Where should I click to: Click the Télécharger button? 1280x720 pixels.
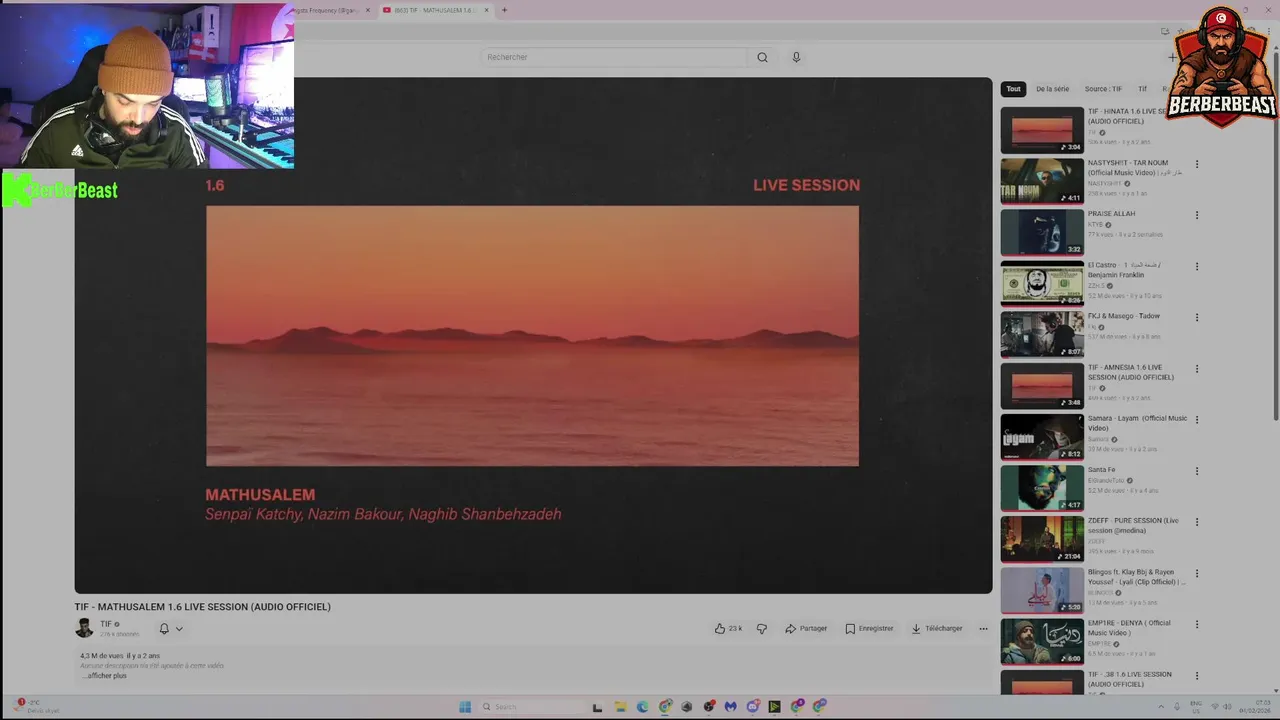(937, 629)
